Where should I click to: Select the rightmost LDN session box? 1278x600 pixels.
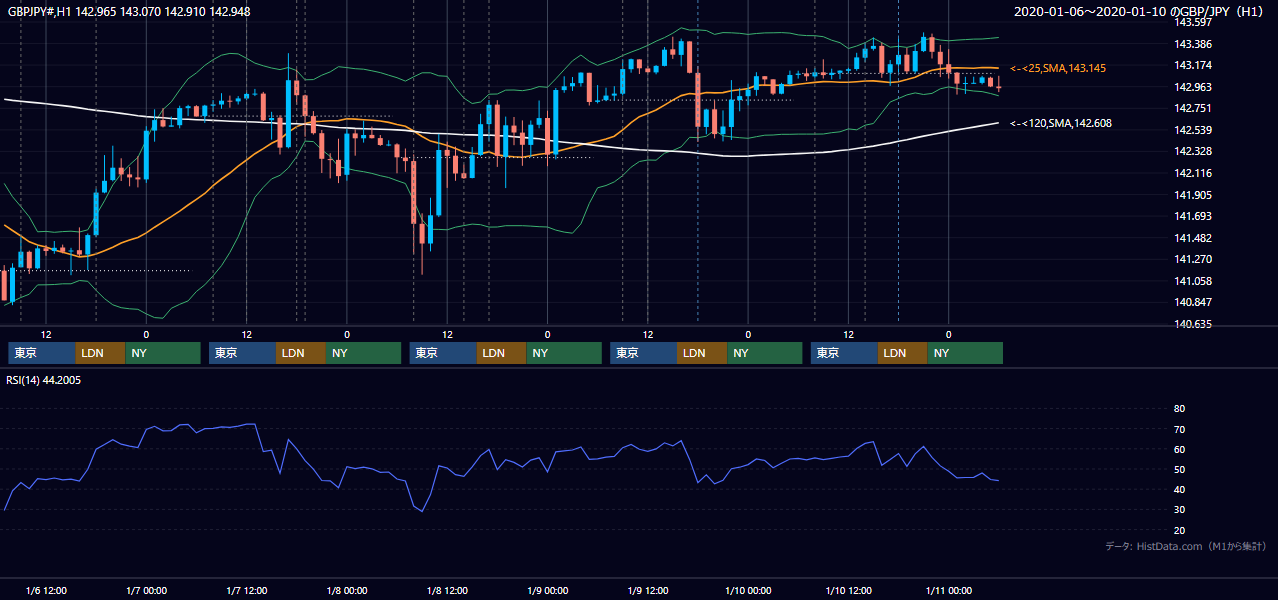coord(903,353)
